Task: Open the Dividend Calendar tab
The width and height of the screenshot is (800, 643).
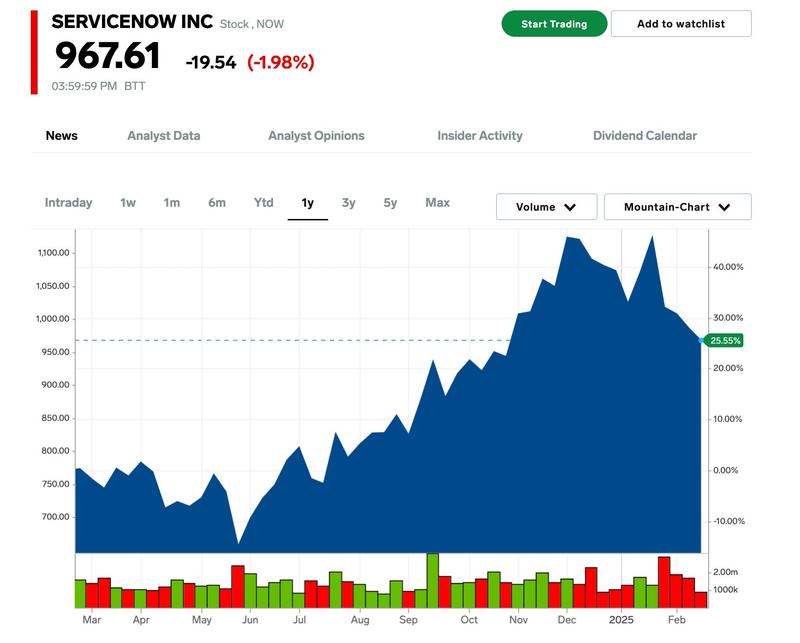Action: (x=645, y=136)
